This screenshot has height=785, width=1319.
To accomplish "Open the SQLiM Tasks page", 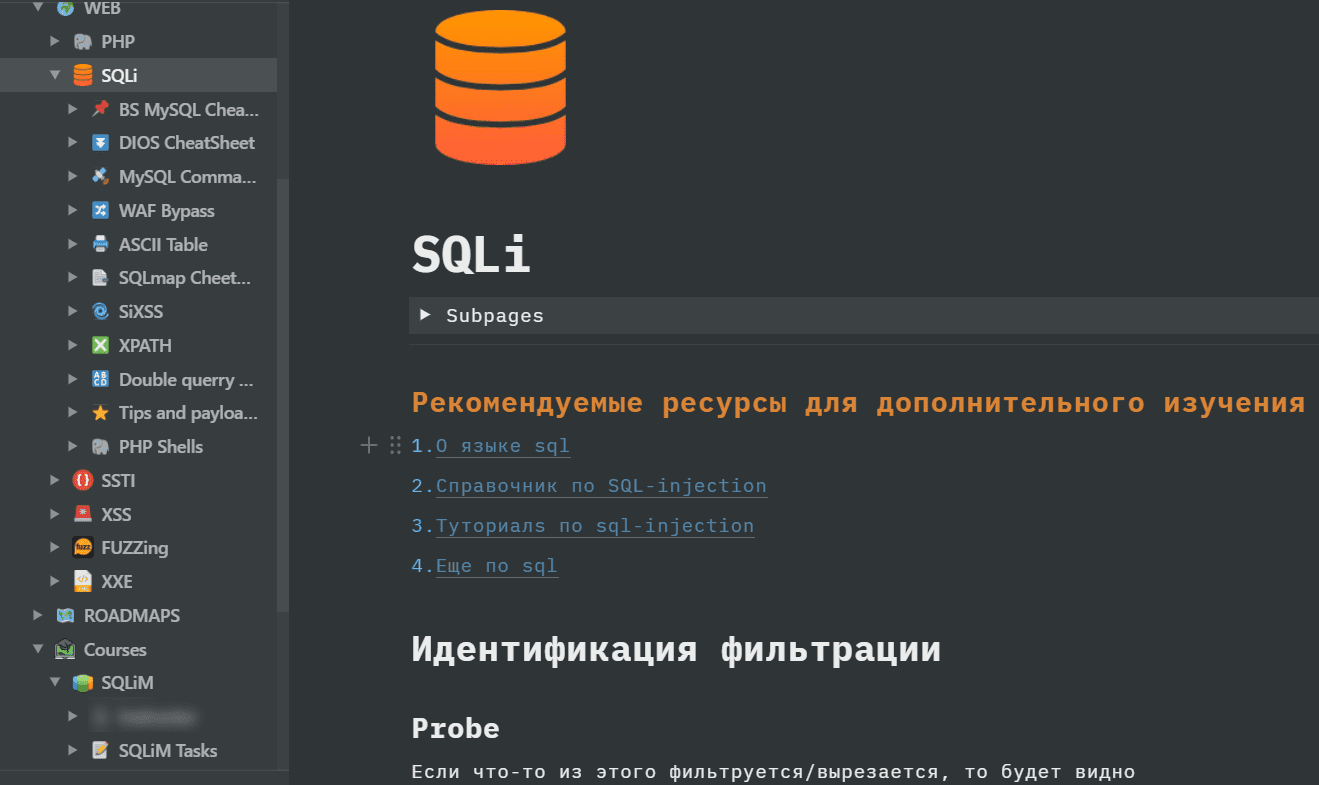I will 168,751.
